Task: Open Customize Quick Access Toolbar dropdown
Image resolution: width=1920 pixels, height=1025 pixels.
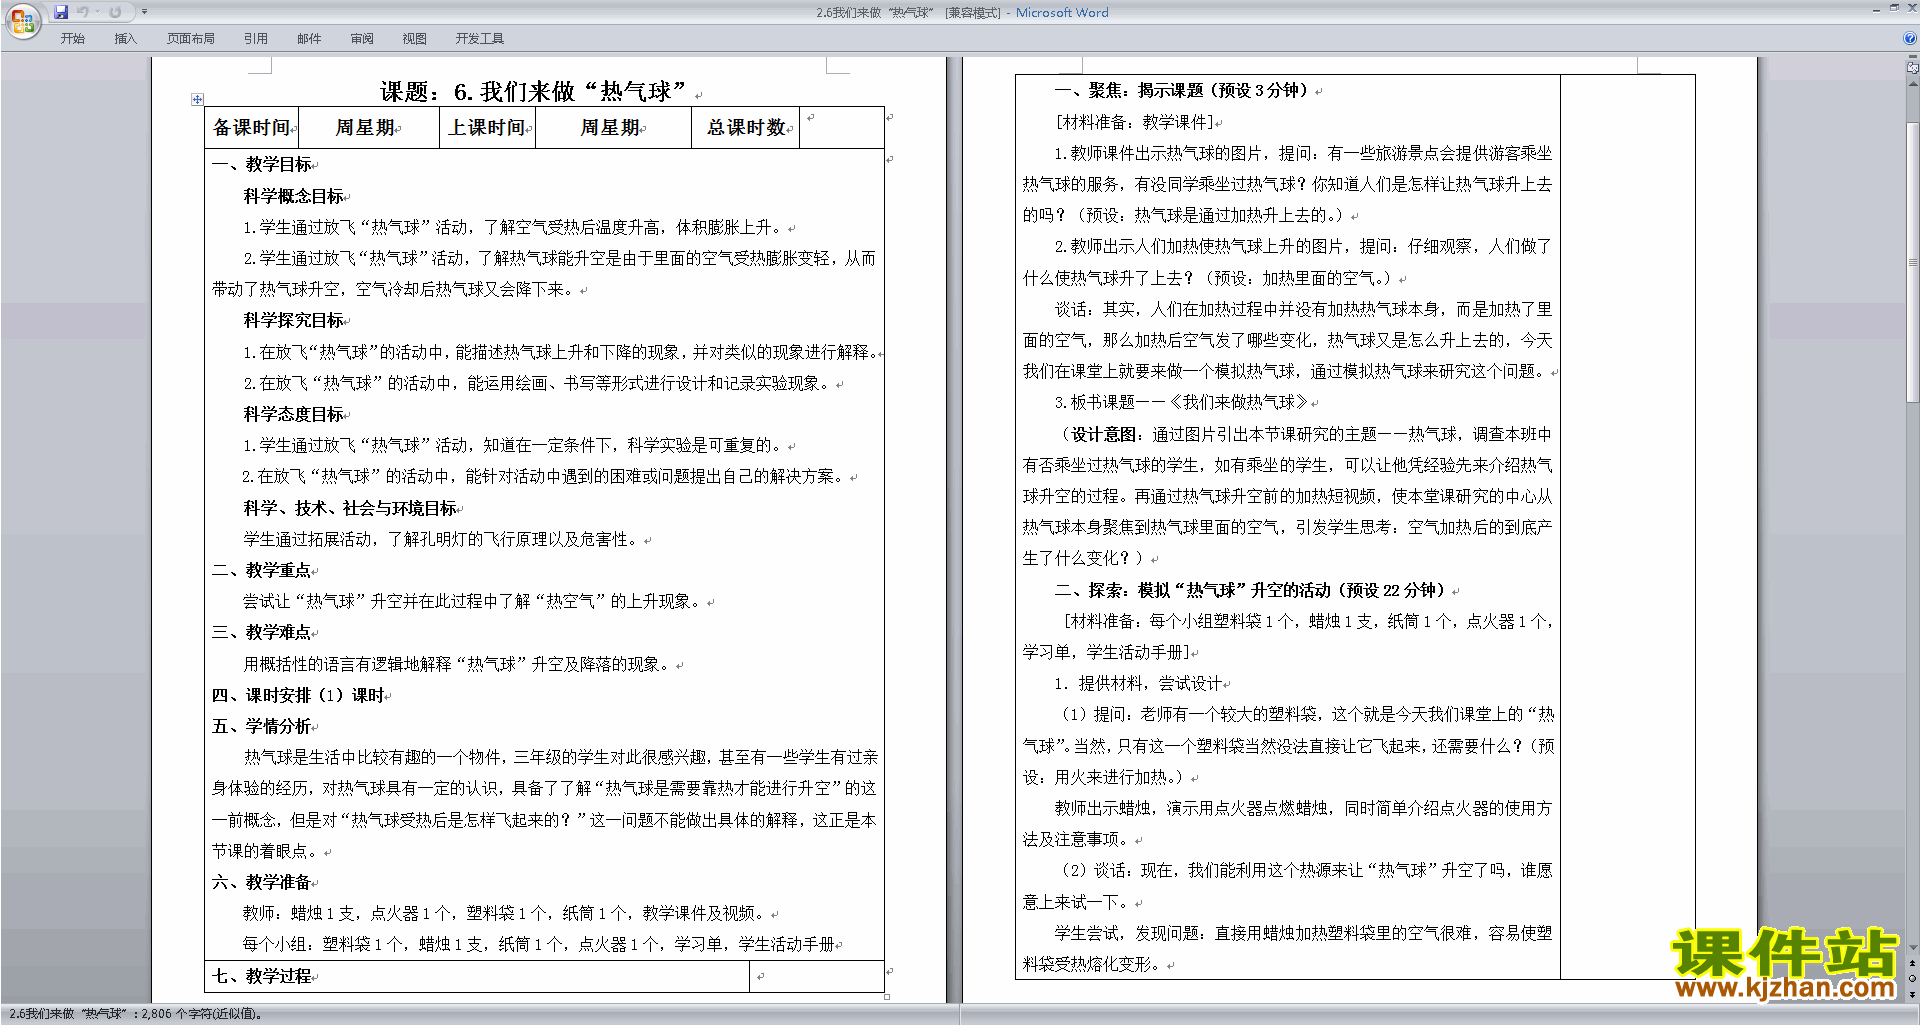Action: click(x=144, y=12)
